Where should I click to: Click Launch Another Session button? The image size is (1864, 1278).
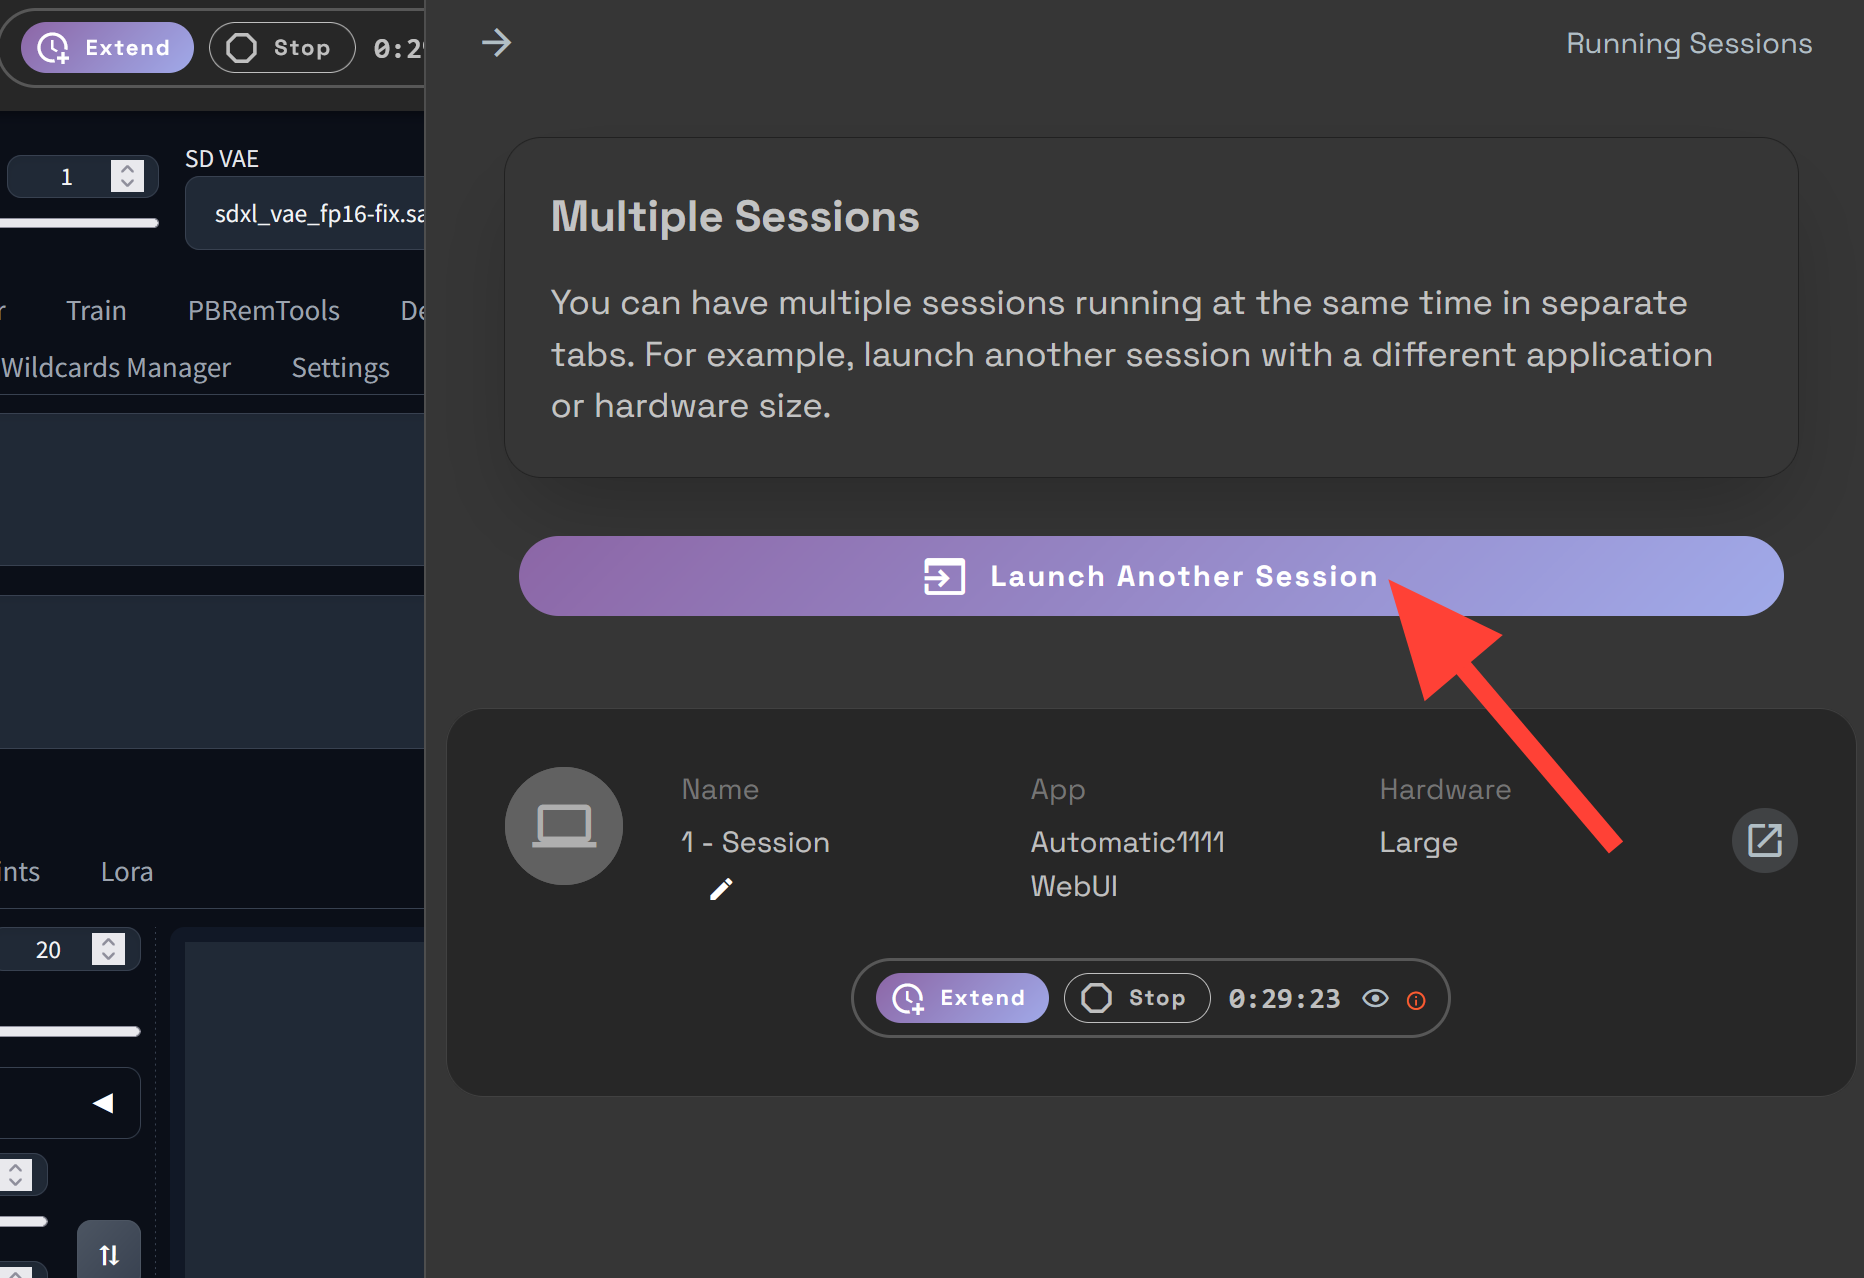(1151, 576)
